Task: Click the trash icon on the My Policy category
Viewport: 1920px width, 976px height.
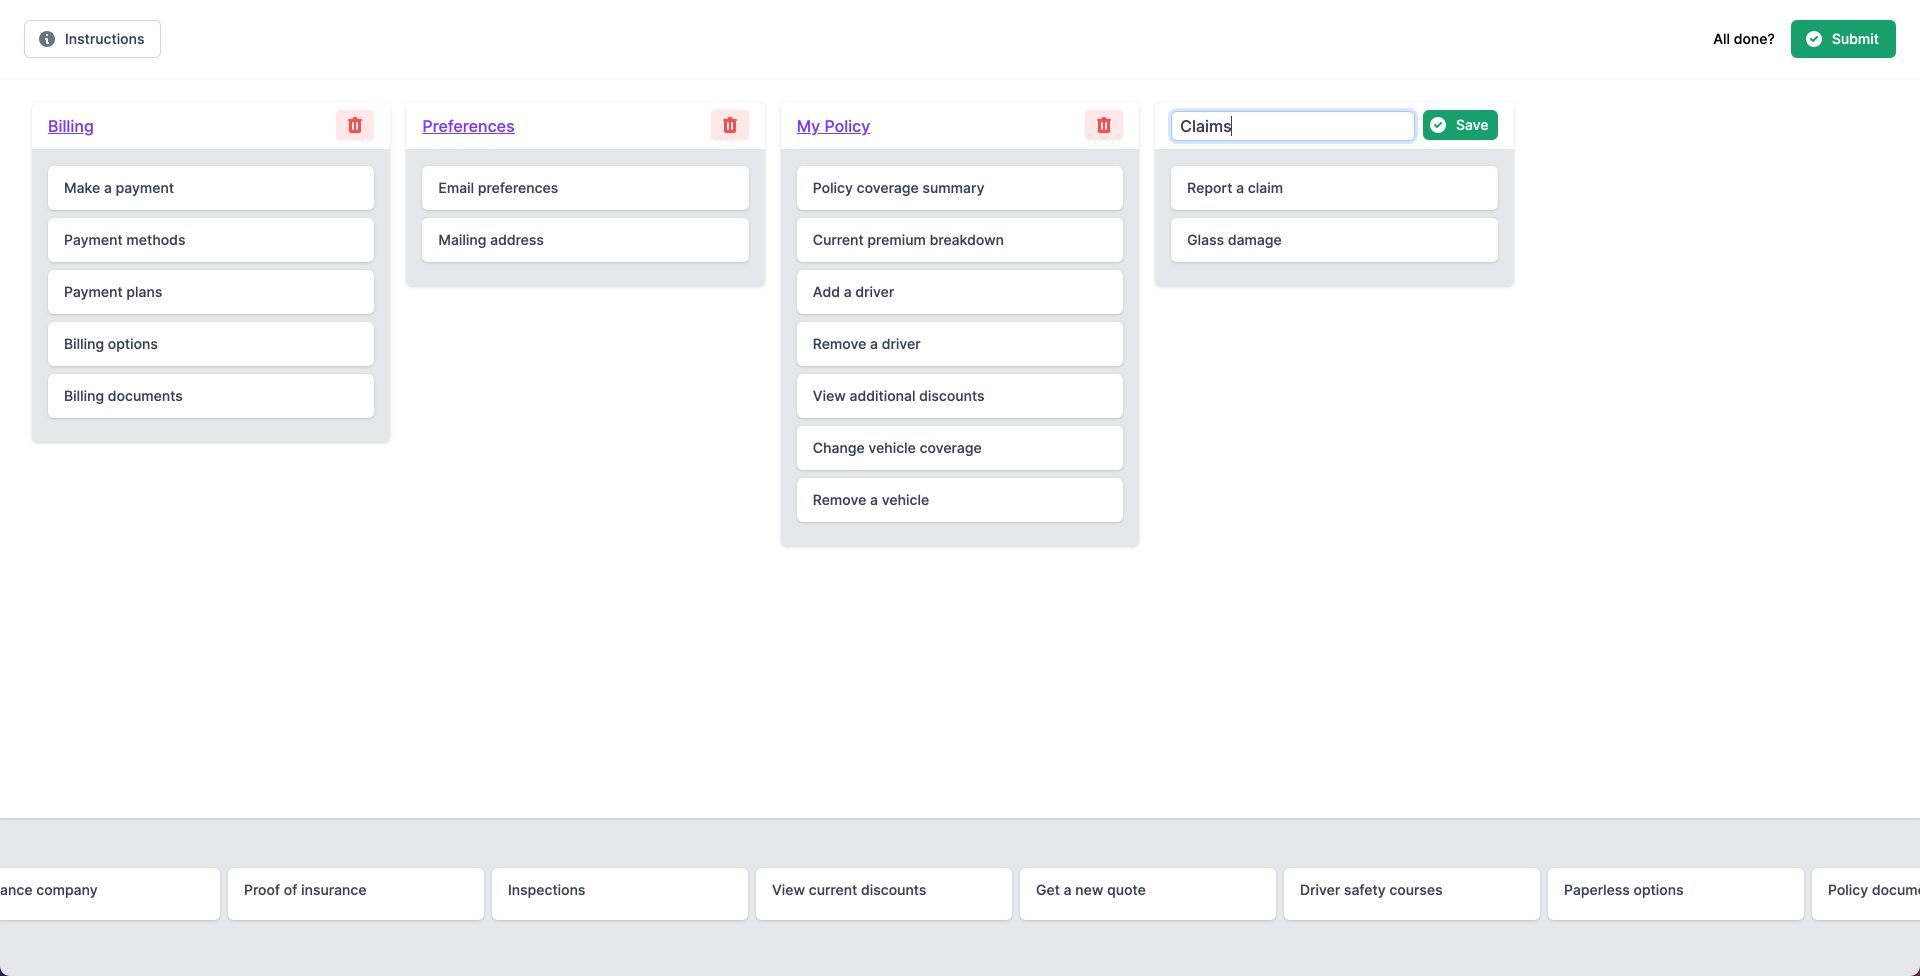Action: 1104,125
